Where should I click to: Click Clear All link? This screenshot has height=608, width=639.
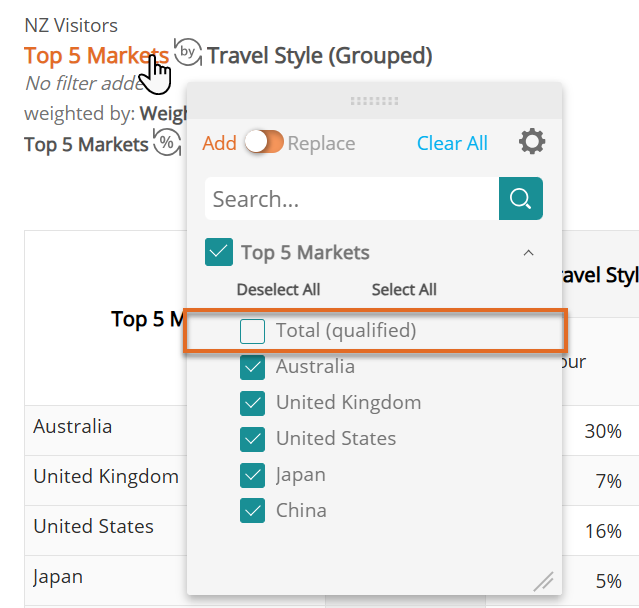[x=452, y=143]
